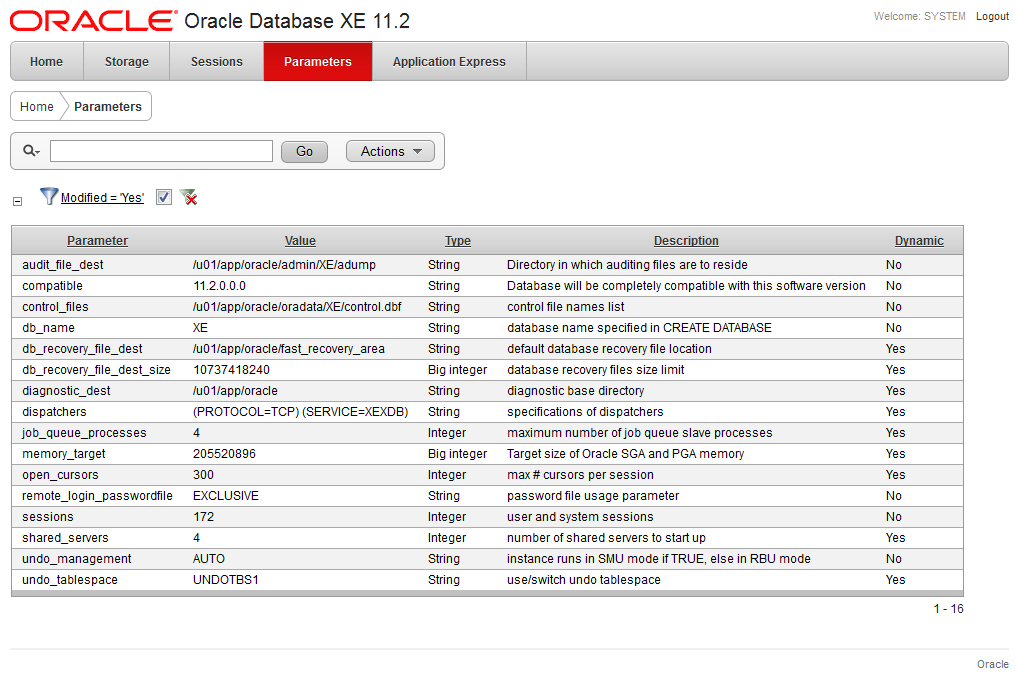Click the value 172 in sessions row
The image size is (1019, 692).
203,517
